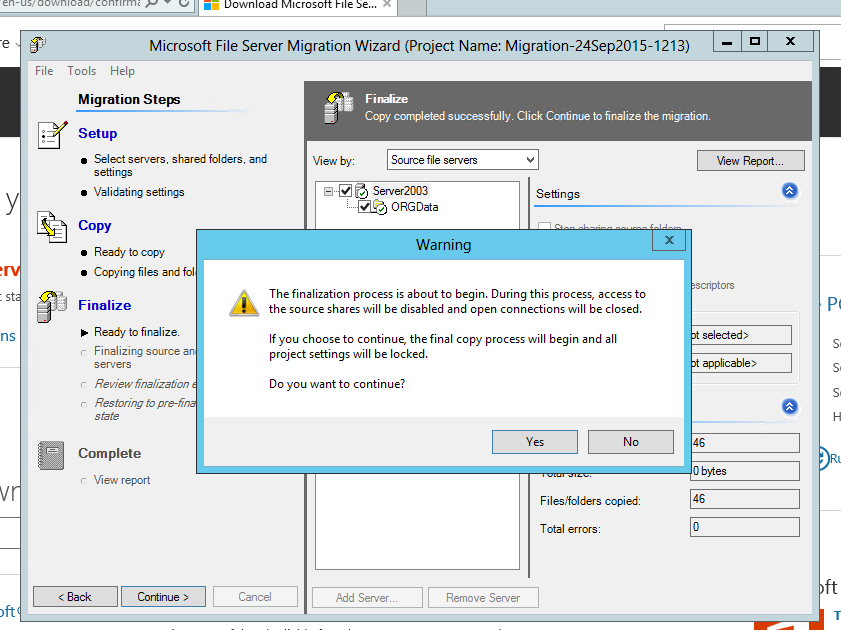Click the Files/folders copied value field
This screenshot has width=841, height=630.
click(x=744, y=499)
